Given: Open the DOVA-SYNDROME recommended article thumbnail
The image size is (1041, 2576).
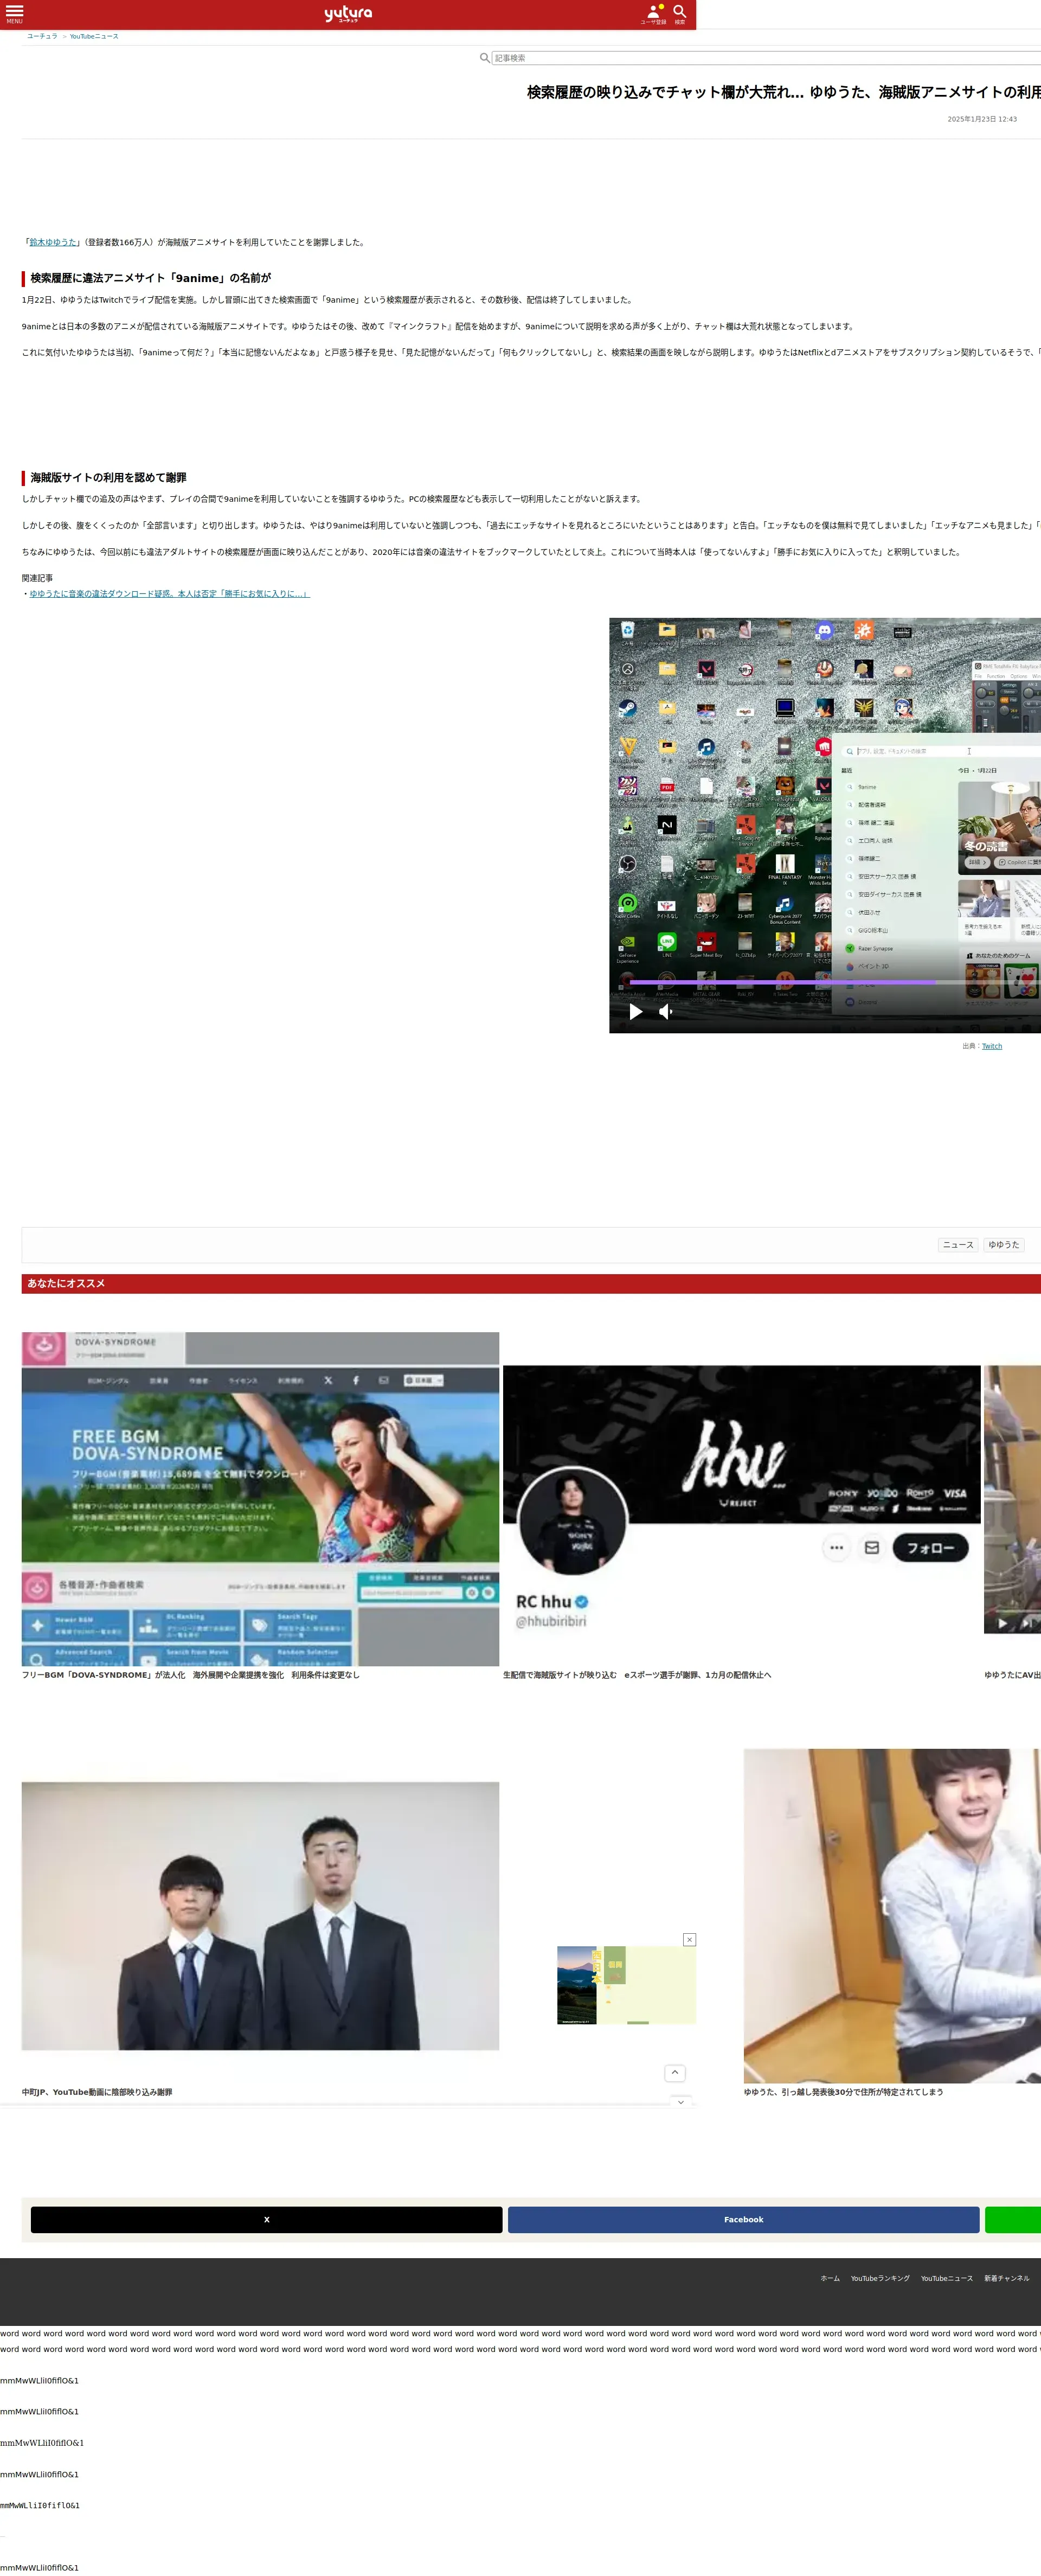Looking at the screenshot, I should coord(260,1499).
